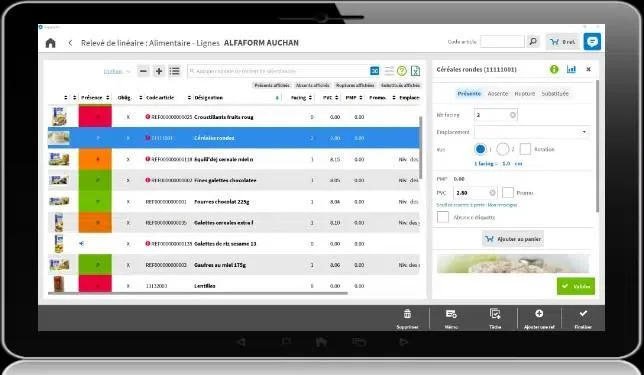The height and width of the screenshot is (375, 644).
Task: Open the Lentilles product thumbnail
Action: click(x=59, y=284)
